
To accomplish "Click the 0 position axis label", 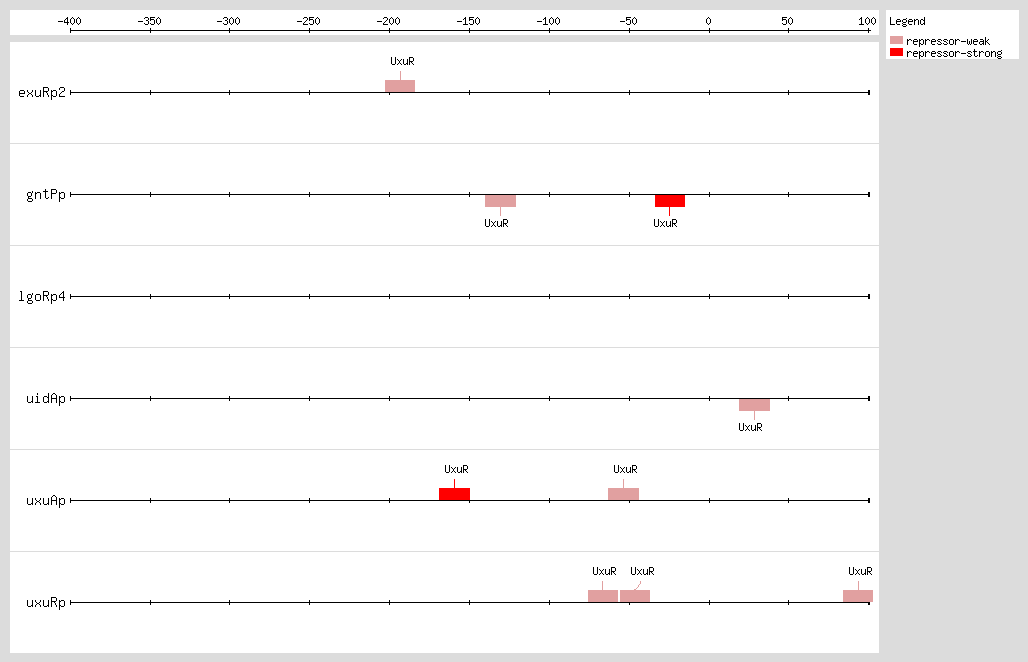I will pos(709,21).
